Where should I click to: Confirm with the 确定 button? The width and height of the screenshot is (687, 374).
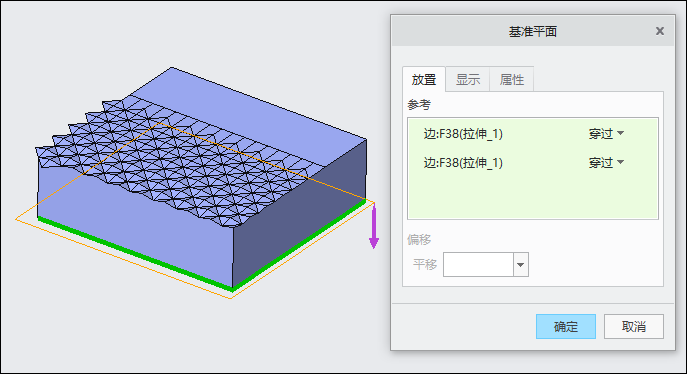(x=566, y=326)
